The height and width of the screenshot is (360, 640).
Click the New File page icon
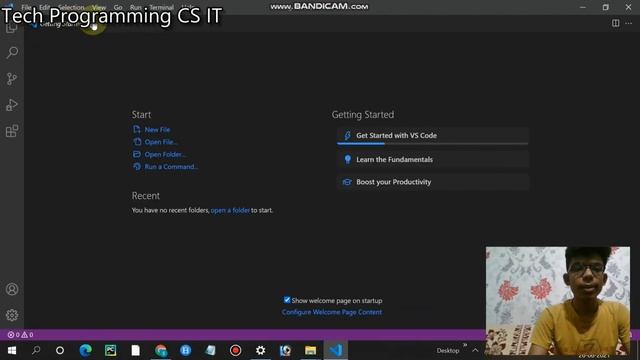[137, 129]
